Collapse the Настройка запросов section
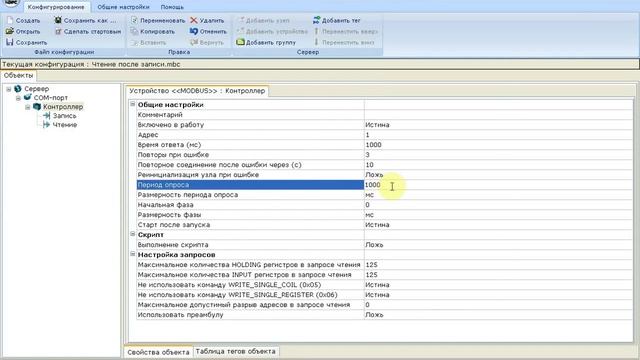 (133, 254)
